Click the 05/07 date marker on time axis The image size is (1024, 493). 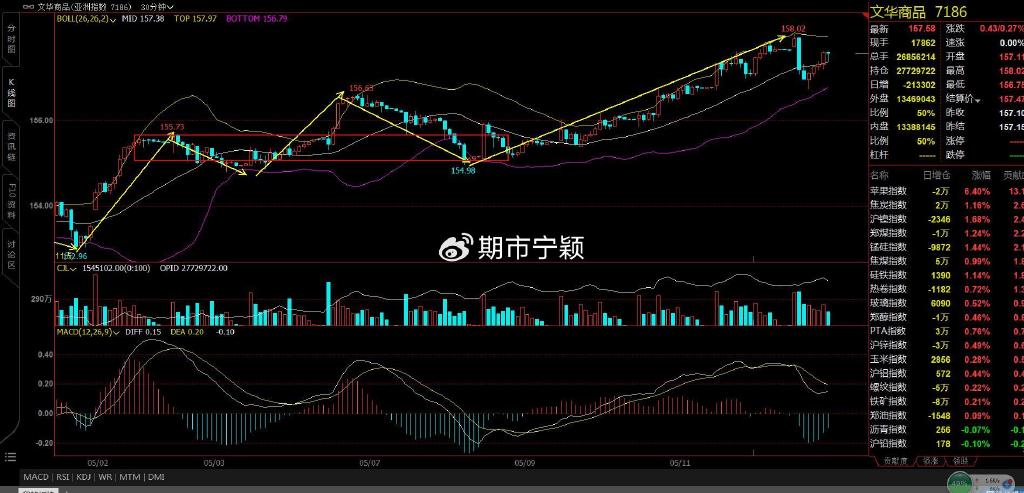click(x=370, y=462)
